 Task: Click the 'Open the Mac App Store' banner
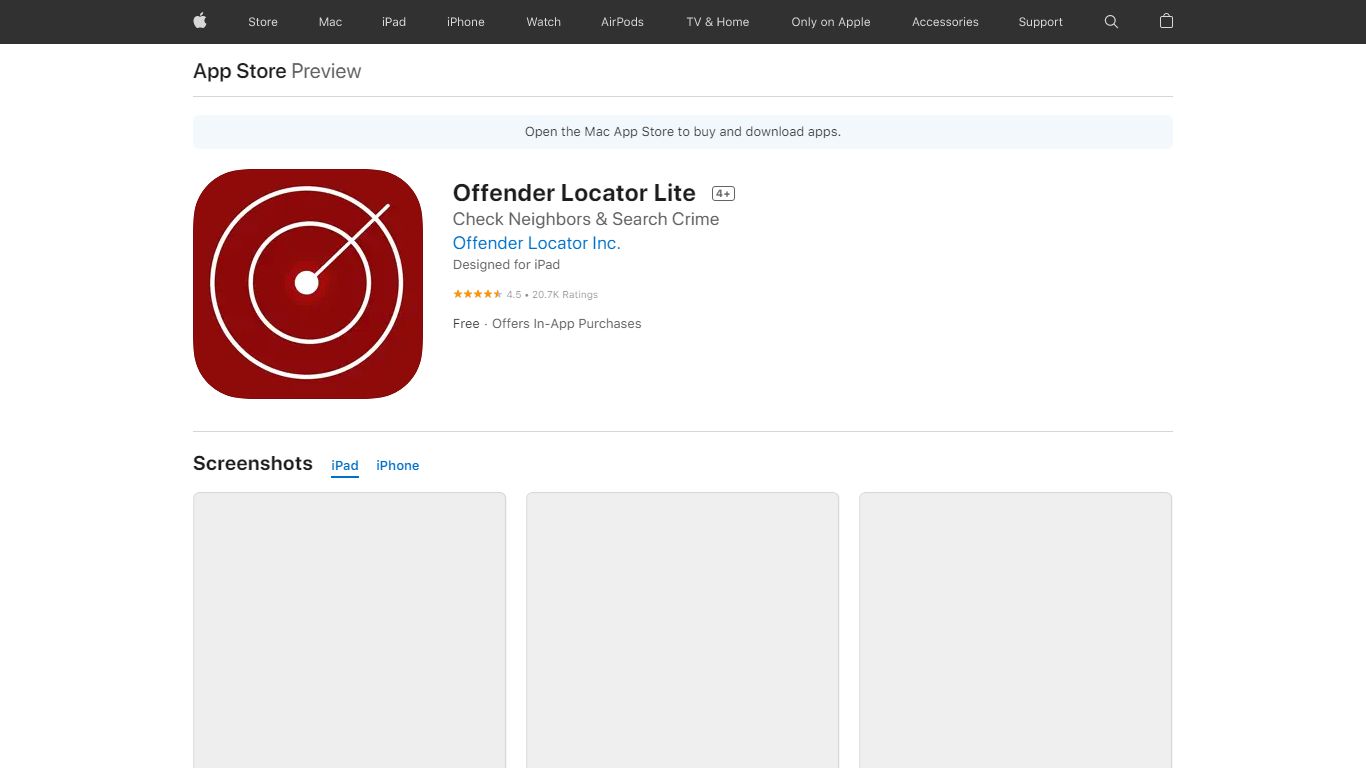coord(683,132)
